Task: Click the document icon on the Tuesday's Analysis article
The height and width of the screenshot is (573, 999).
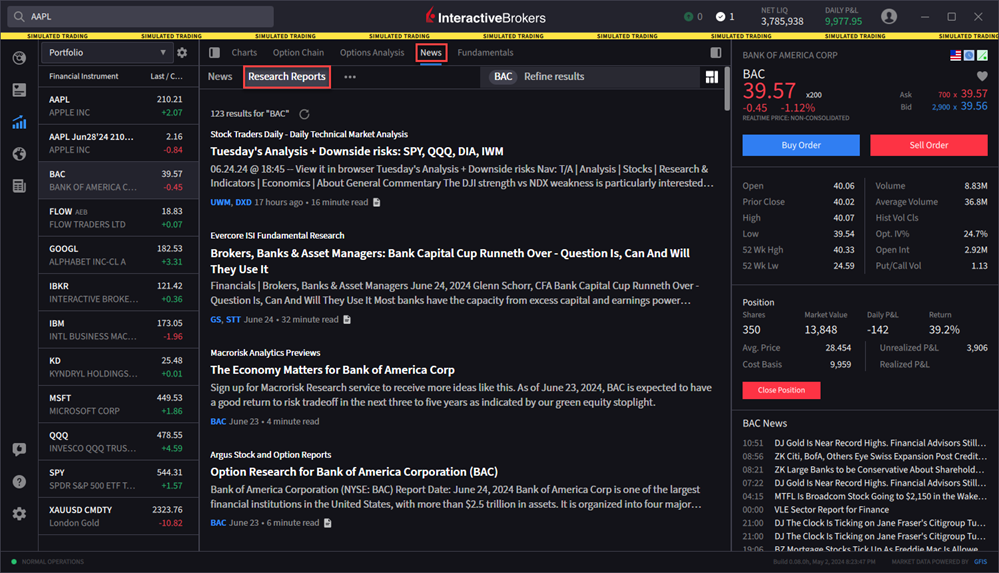Action: tap(377, 203)
